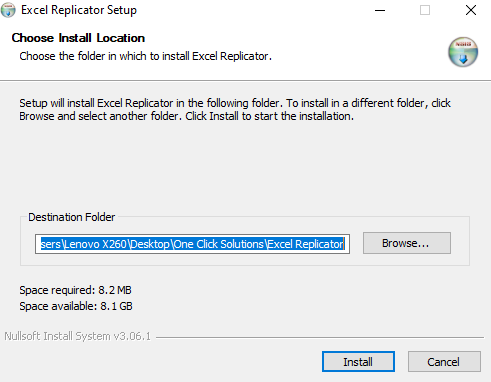Click the Destination Folder group label
This screenshot has width=491, height=382.
pos(72,217)
